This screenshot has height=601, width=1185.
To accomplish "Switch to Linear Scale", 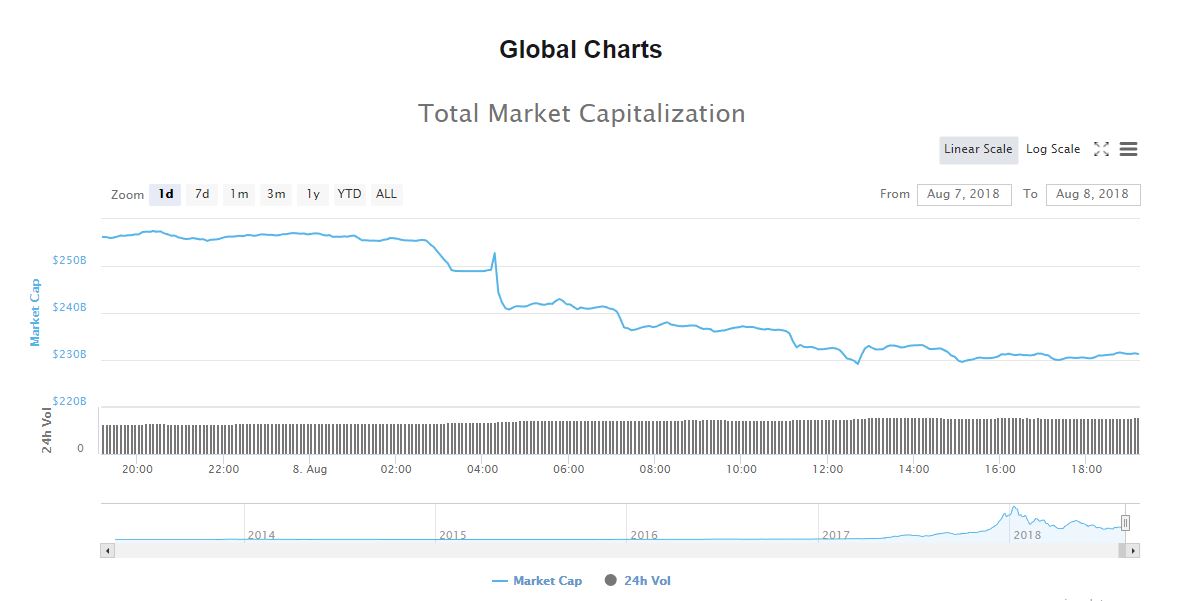I will pyautogui.click(x=978, y=149).
